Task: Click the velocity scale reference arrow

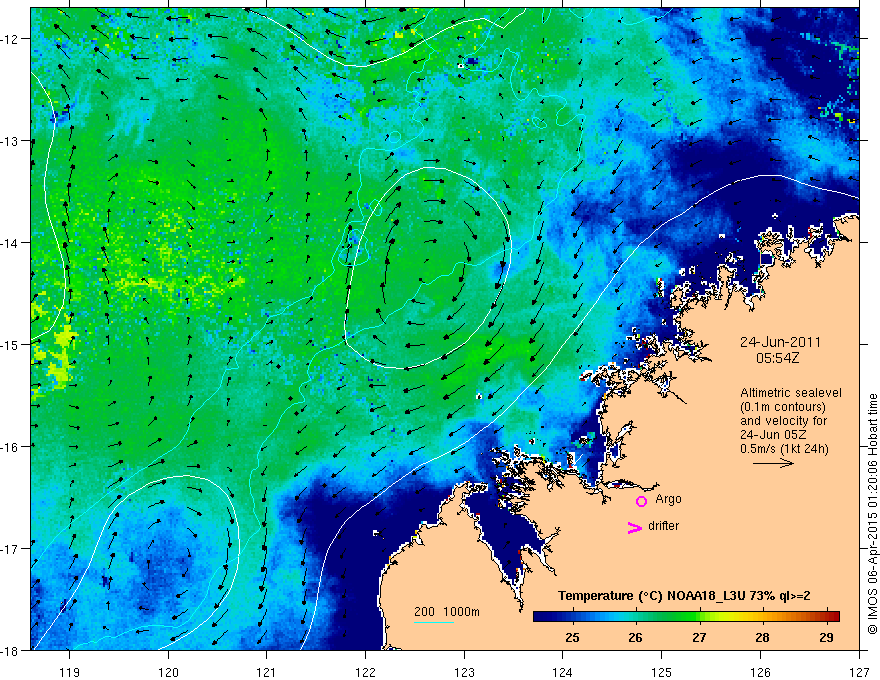Action: [773, 463]
